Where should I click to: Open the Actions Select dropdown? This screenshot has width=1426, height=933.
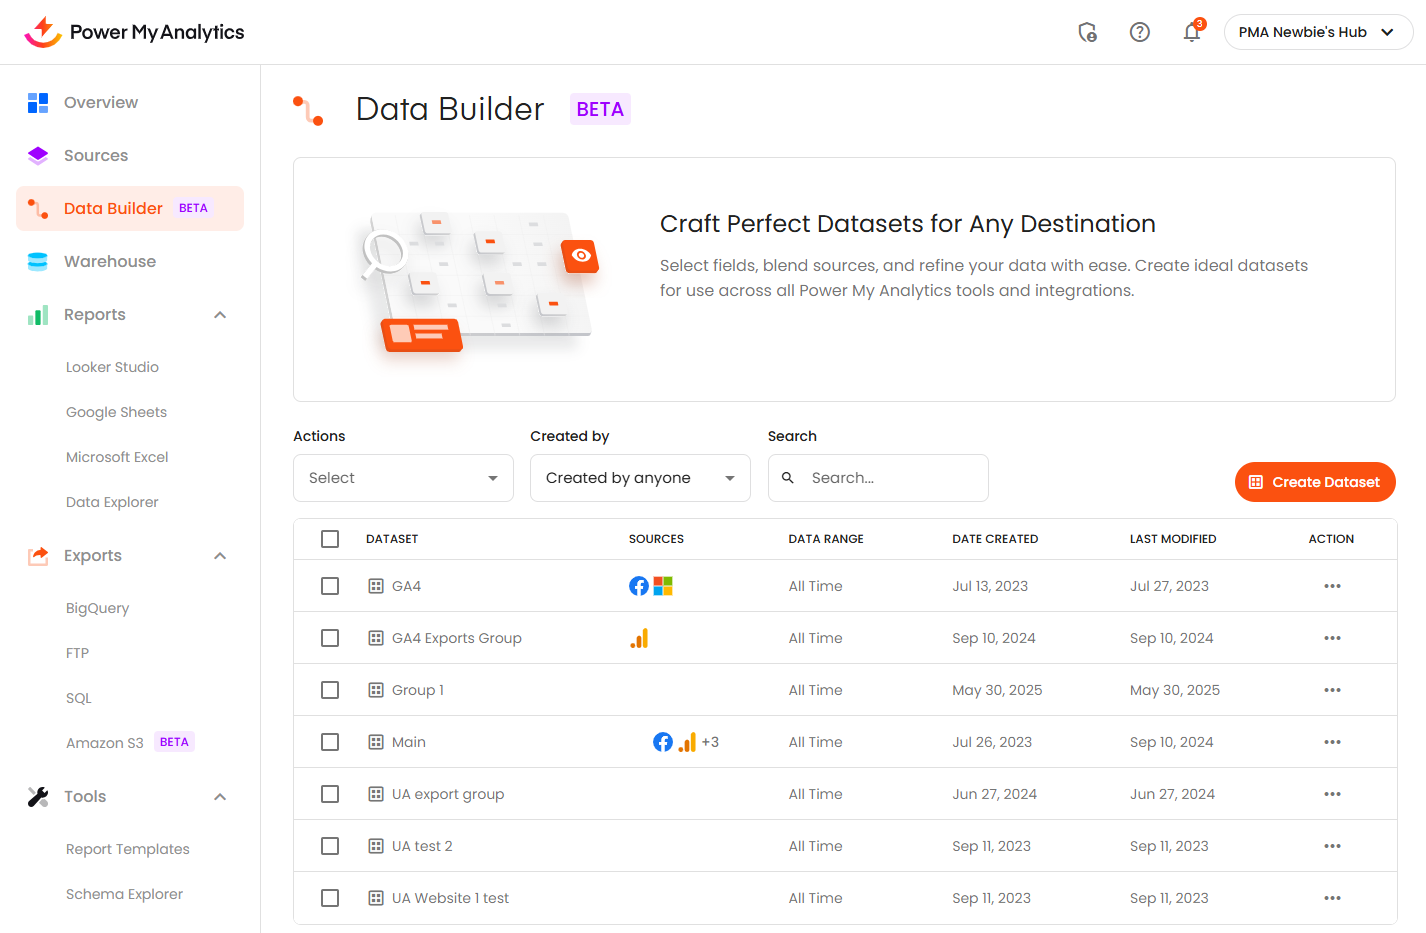[403, 478]
